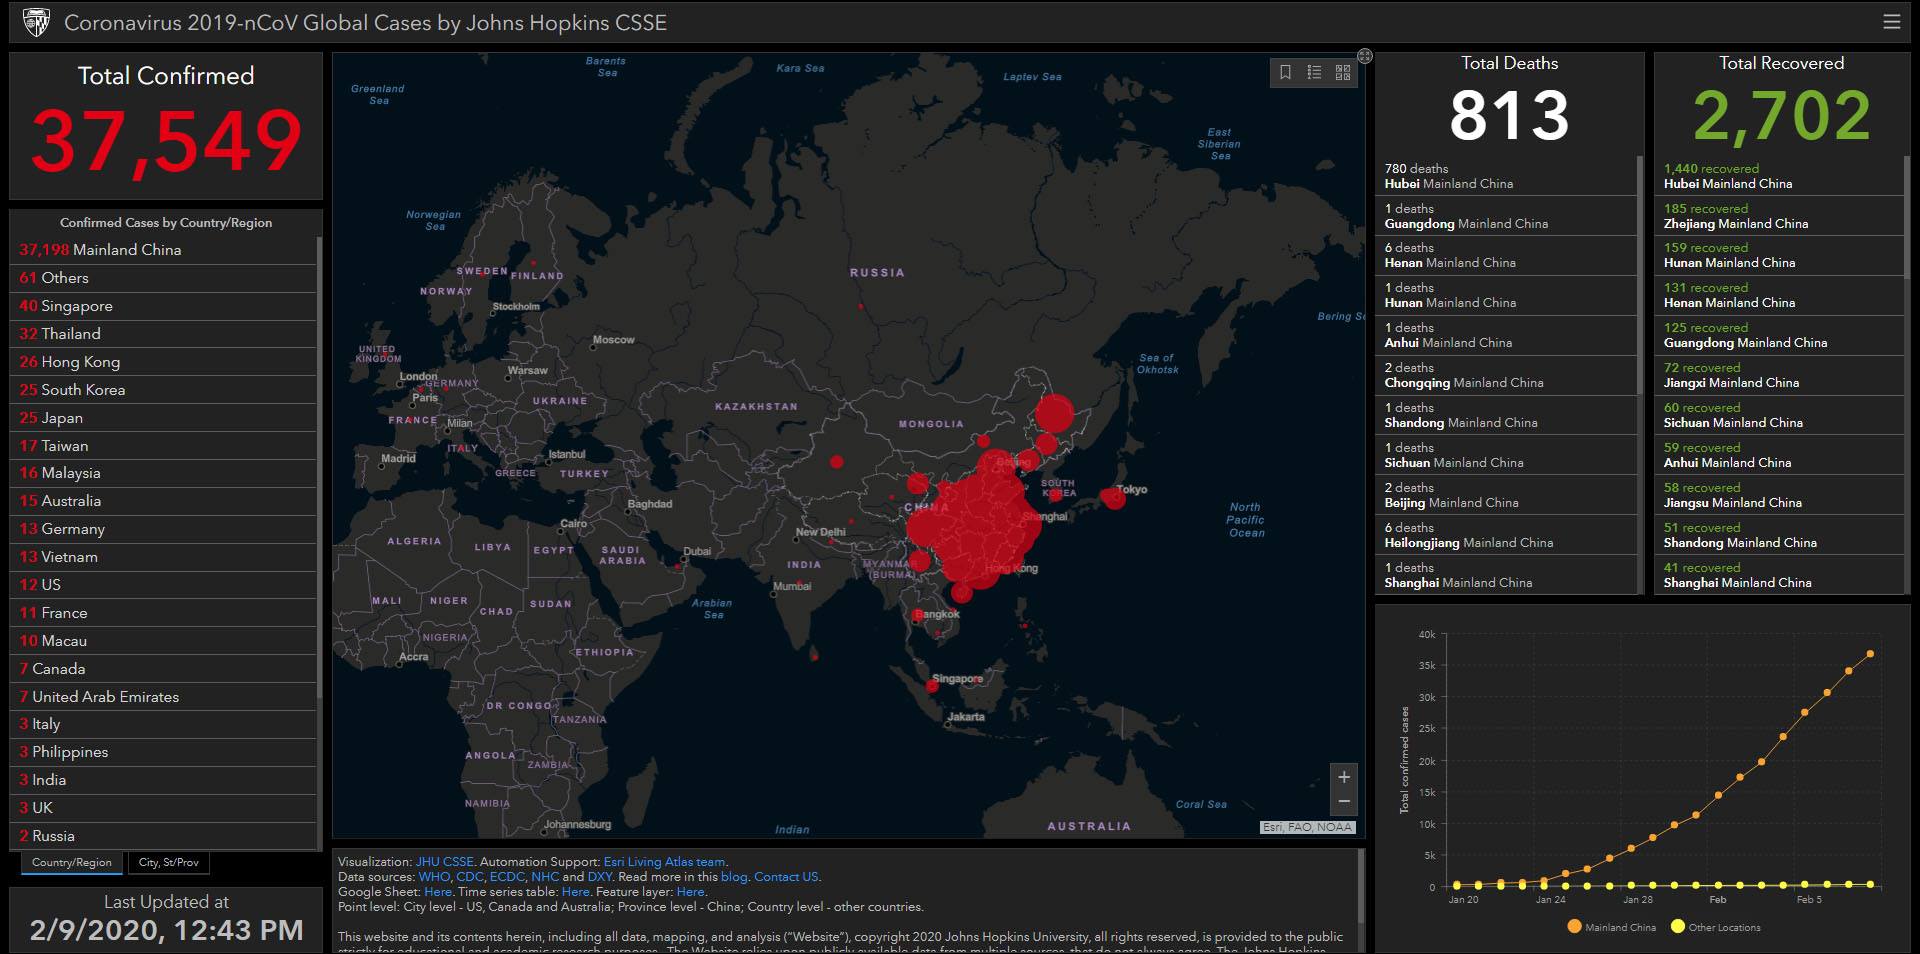Toggle Mainland China series in chart legend
Image resolution: width=1920 pixels, height=954 pixels.
click(x=1611, y=927)
